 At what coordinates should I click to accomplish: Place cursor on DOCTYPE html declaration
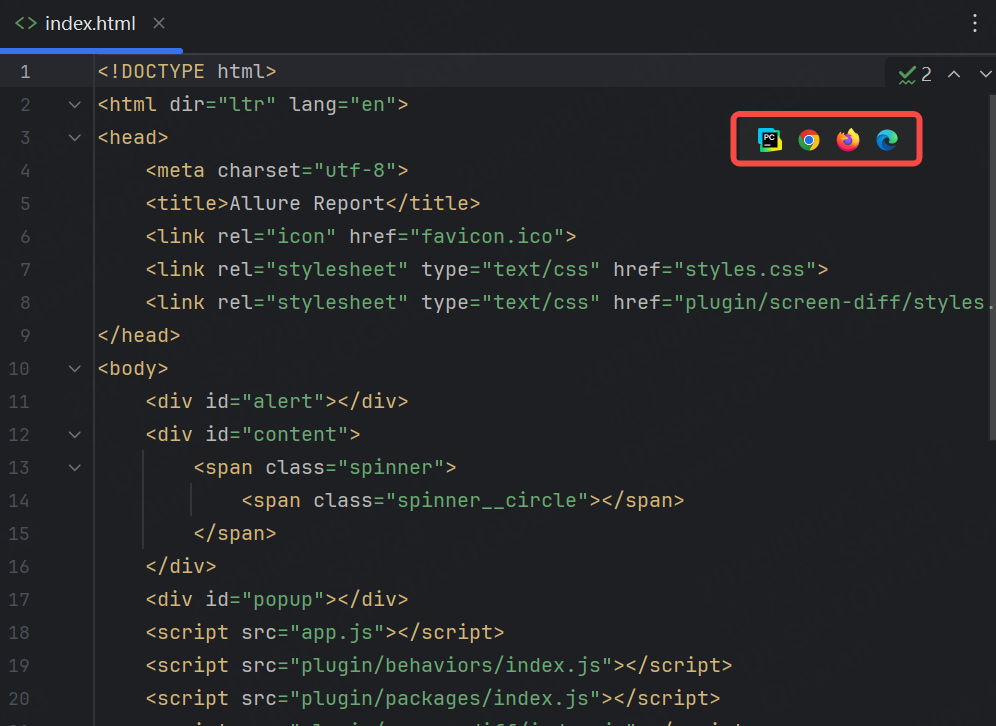[x=187, y=72]
